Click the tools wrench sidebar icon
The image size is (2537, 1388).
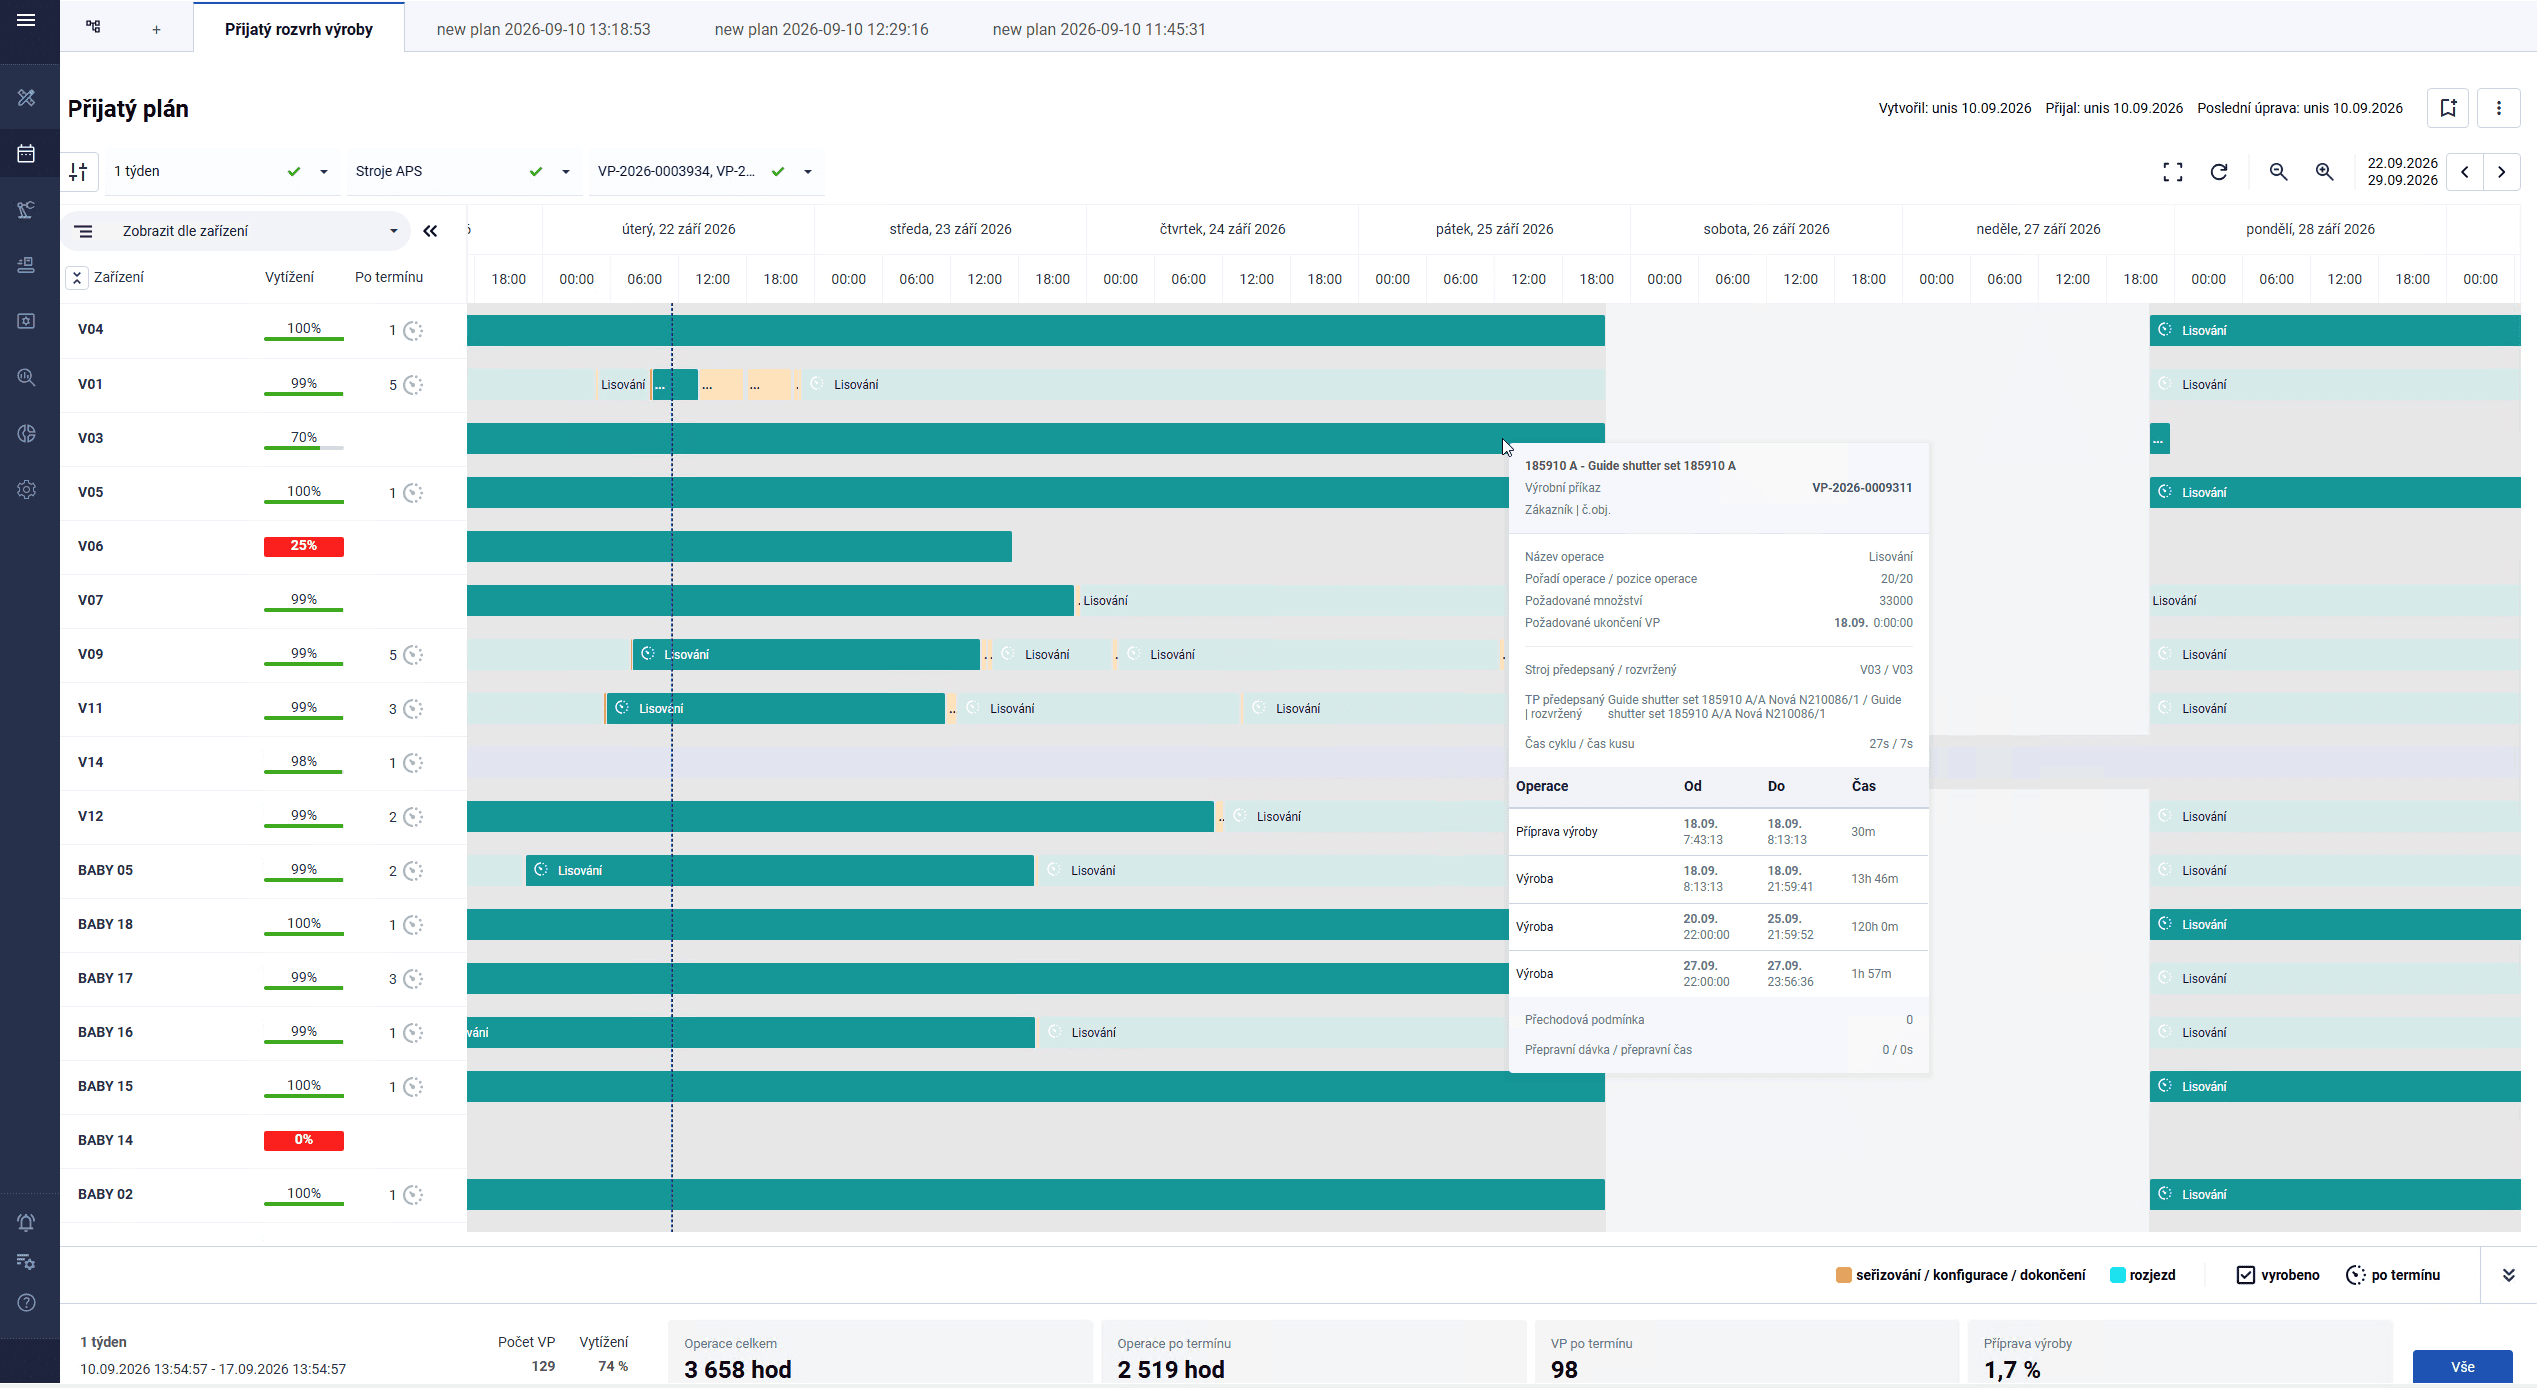coord(27,97)
